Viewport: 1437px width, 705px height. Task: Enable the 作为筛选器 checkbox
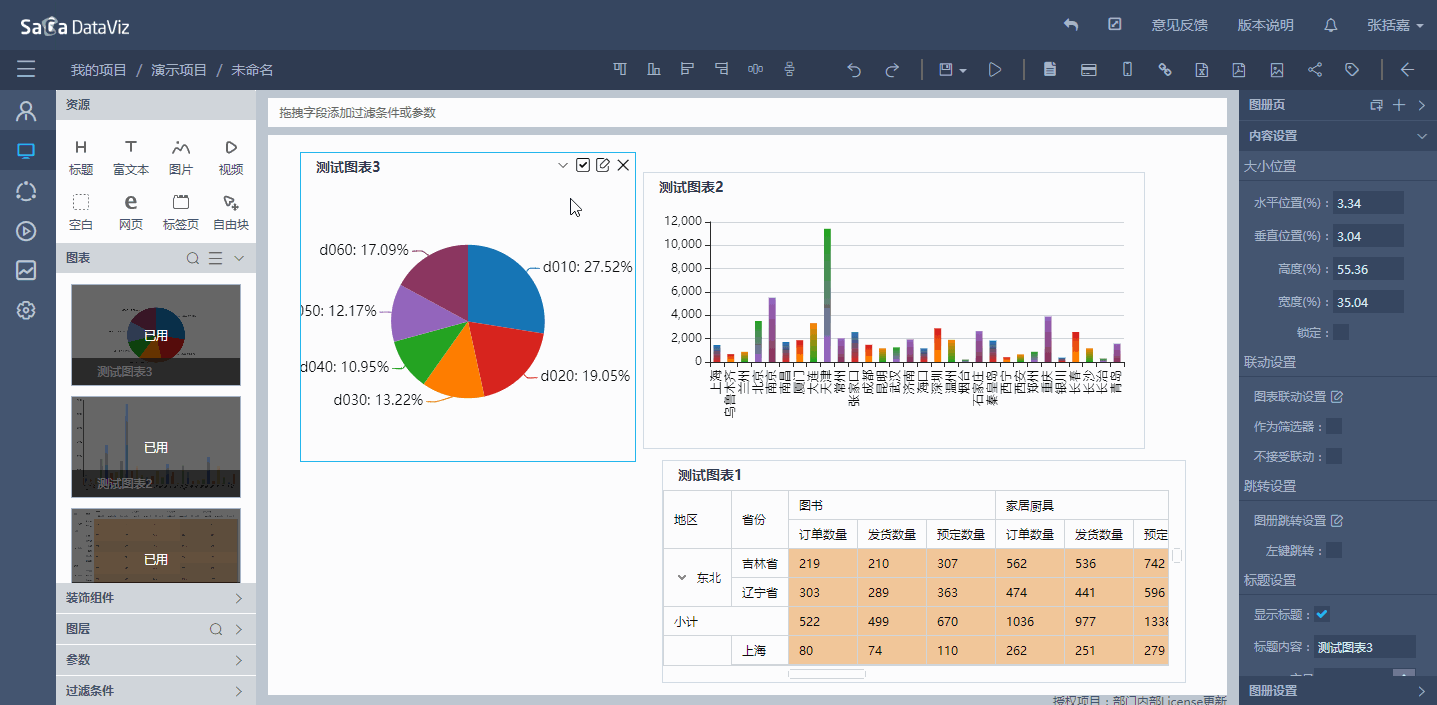point(1334,427)
